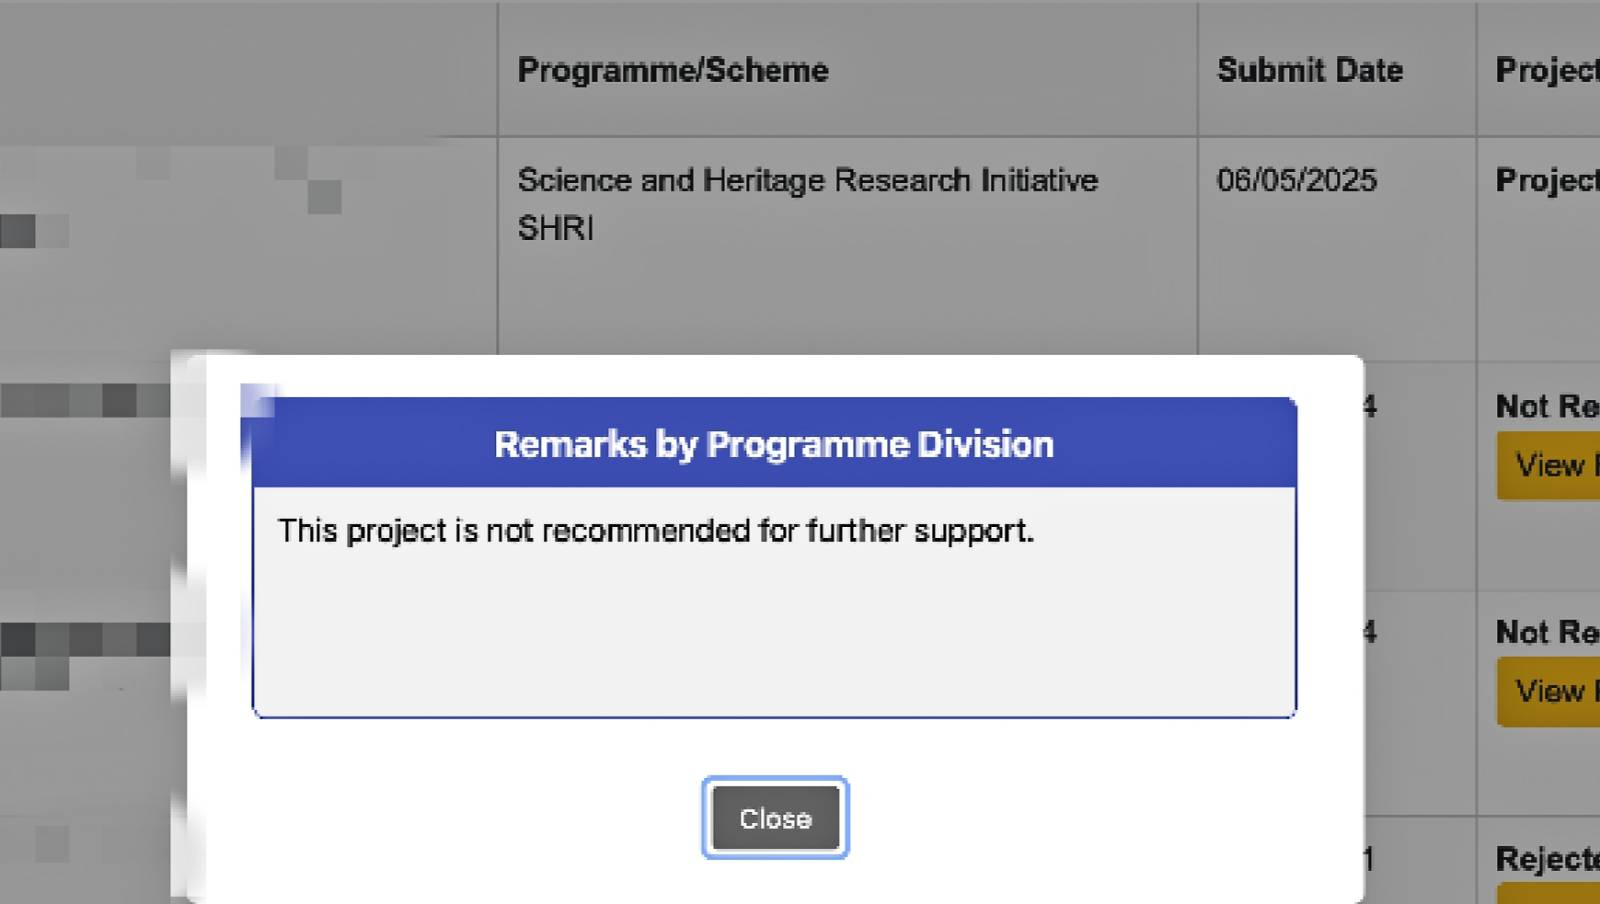This screenshot has width=1600, height=904.
Task: Click the white dialog area beside Close button
Action: (1050, 818)
